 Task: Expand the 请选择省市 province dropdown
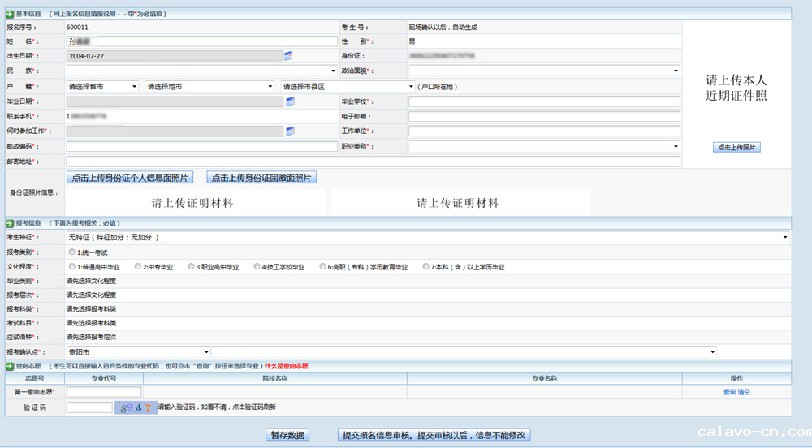(x=102, y=87)
